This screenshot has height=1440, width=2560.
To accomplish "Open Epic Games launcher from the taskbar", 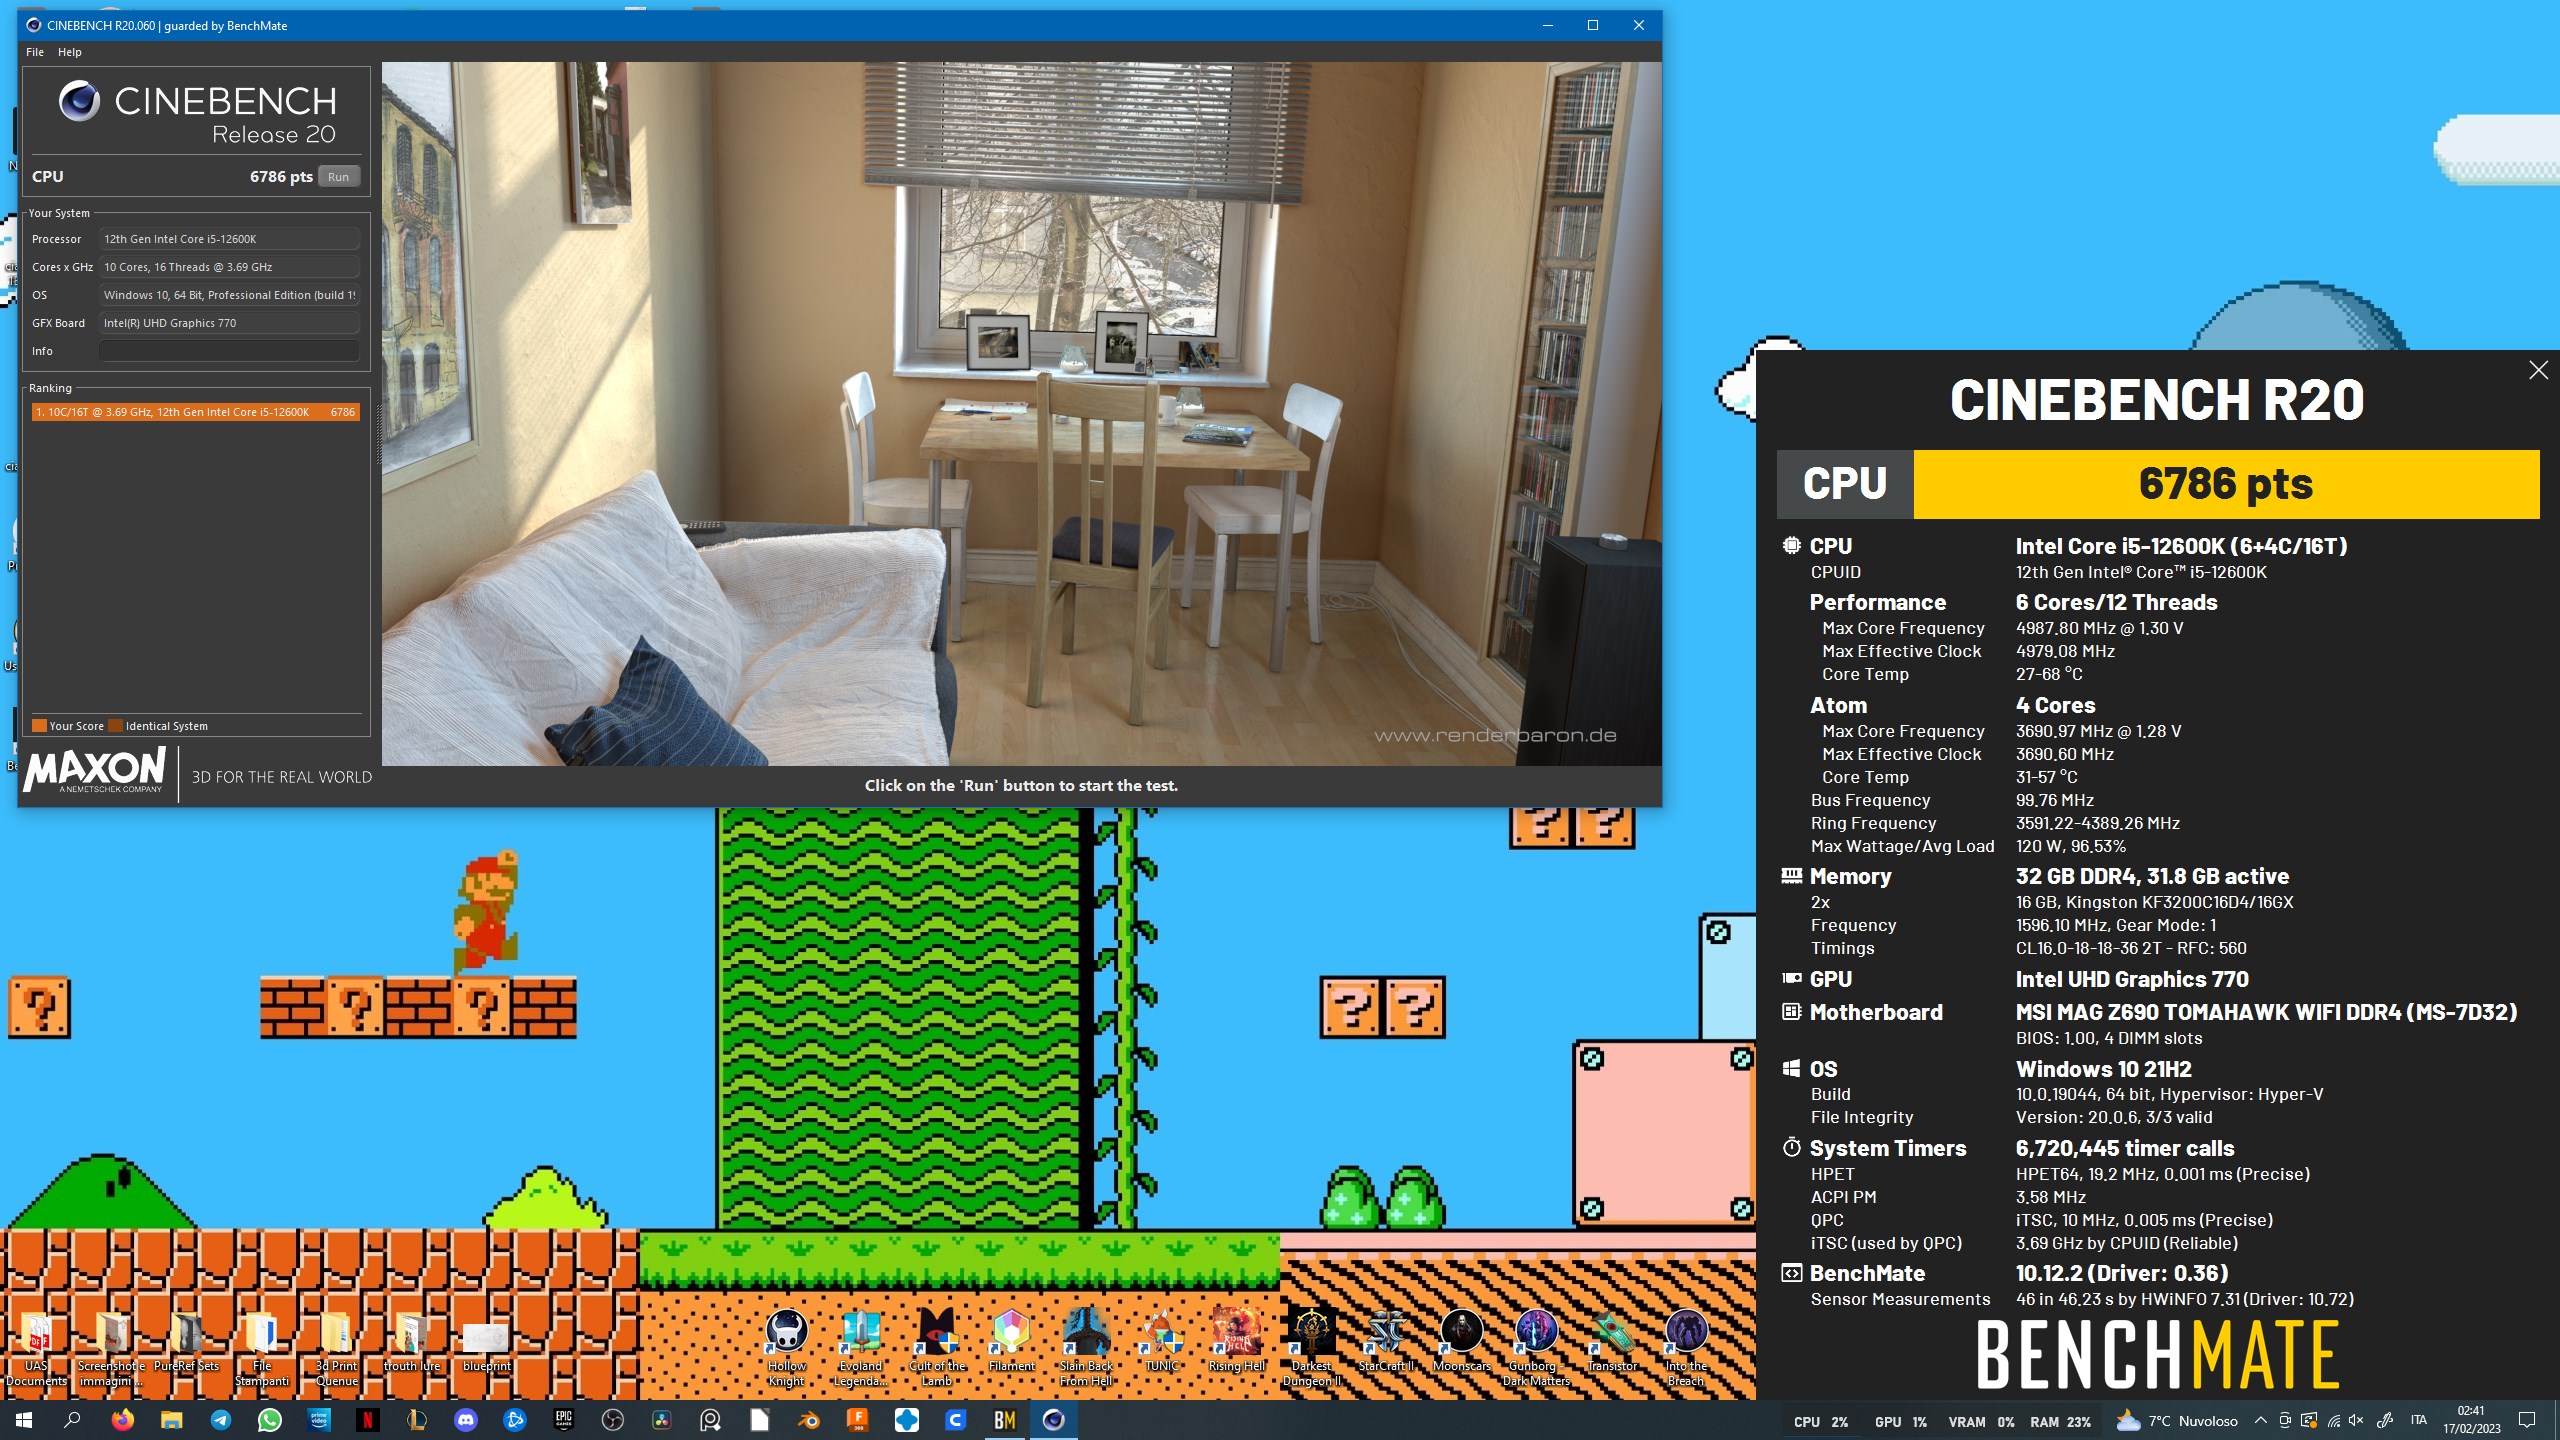I will (x=563, y=1420).
